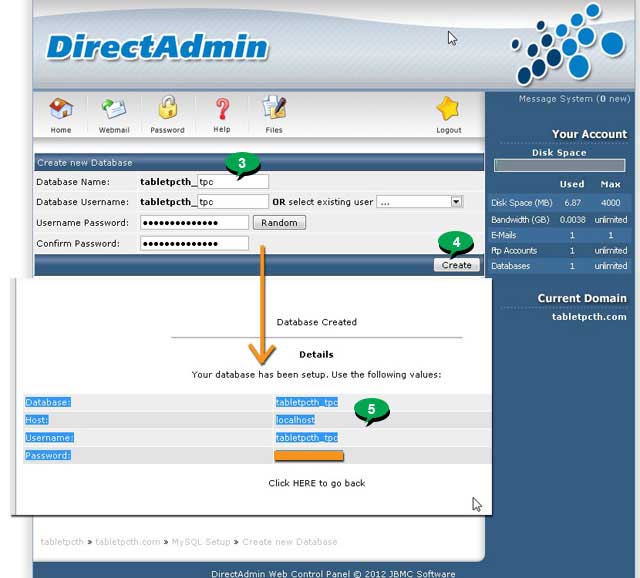The height and width of the screenshot is (578, 640).
Task: Click into the Username Password field
Action: [194, 223]
